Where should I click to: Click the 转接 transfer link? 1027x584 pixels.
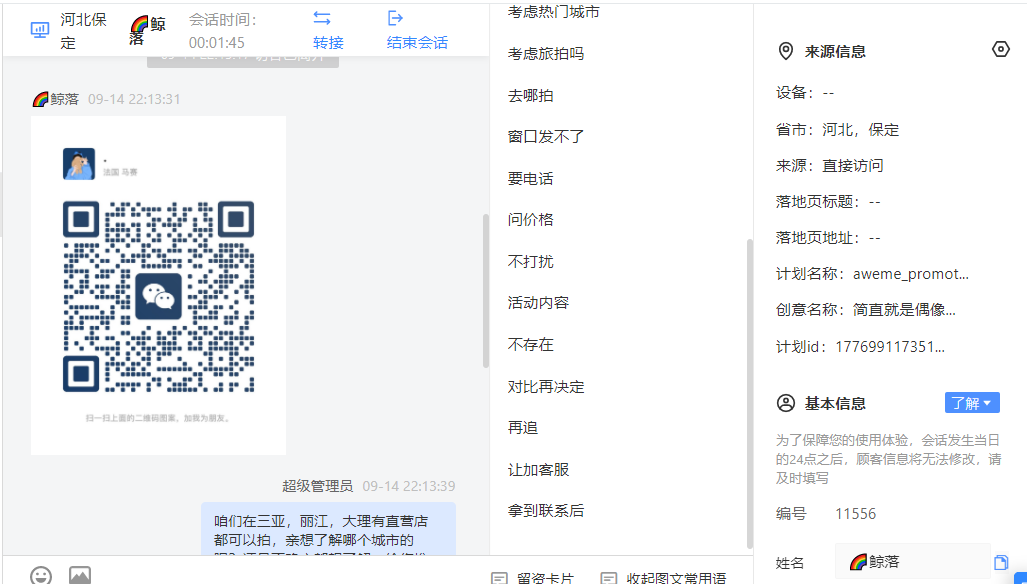click(328, 43)
